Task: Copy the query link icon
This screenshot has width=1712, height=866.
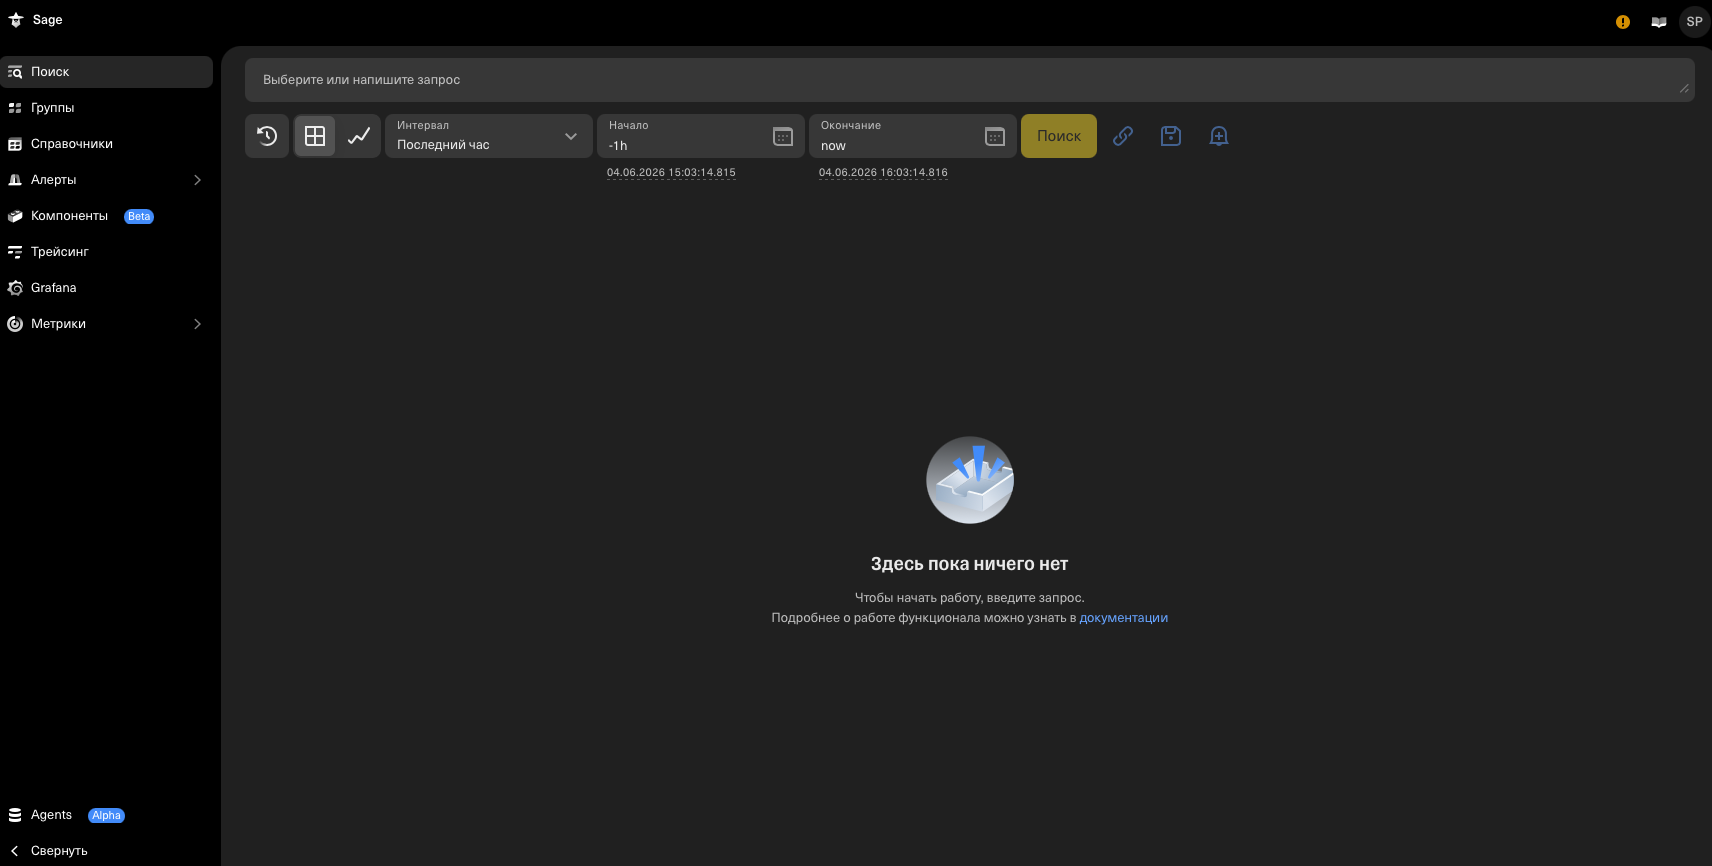Action: click(1123, 136)
